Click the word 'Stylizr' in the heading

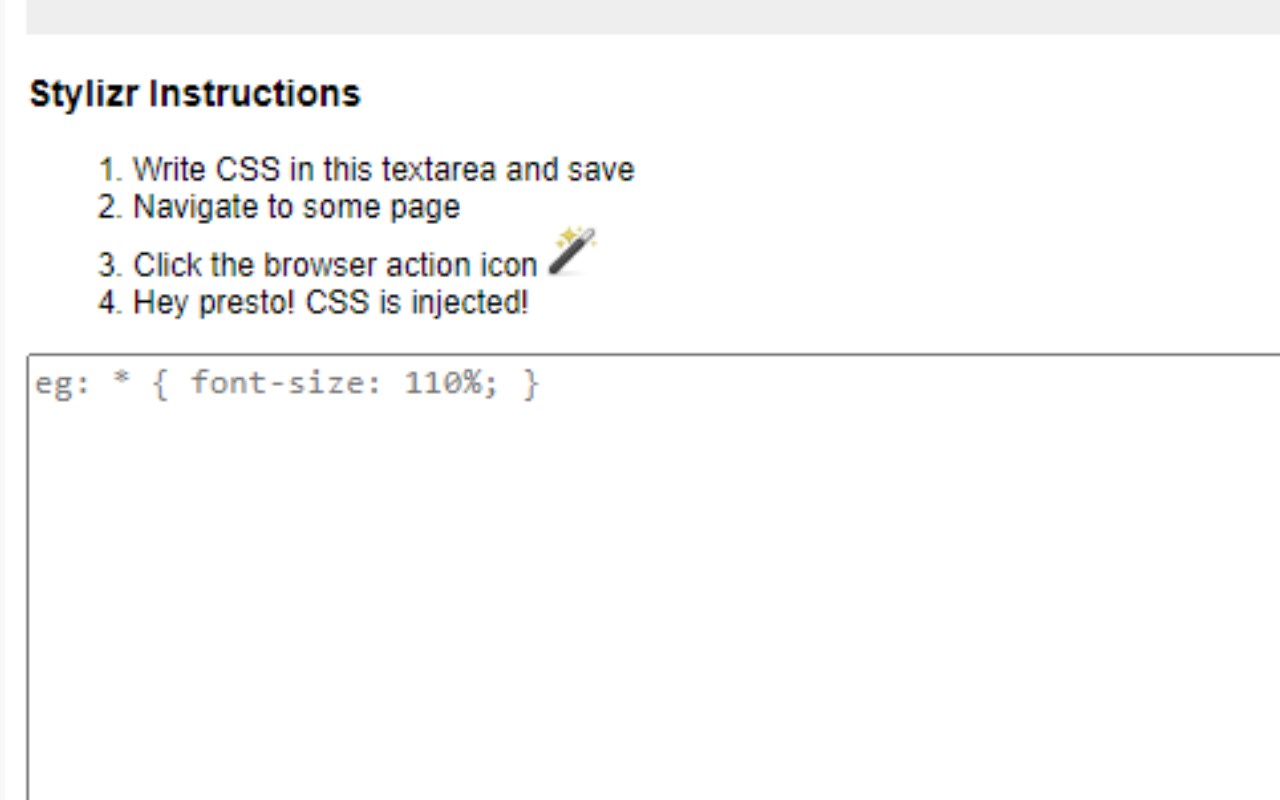tap(85, 94)
